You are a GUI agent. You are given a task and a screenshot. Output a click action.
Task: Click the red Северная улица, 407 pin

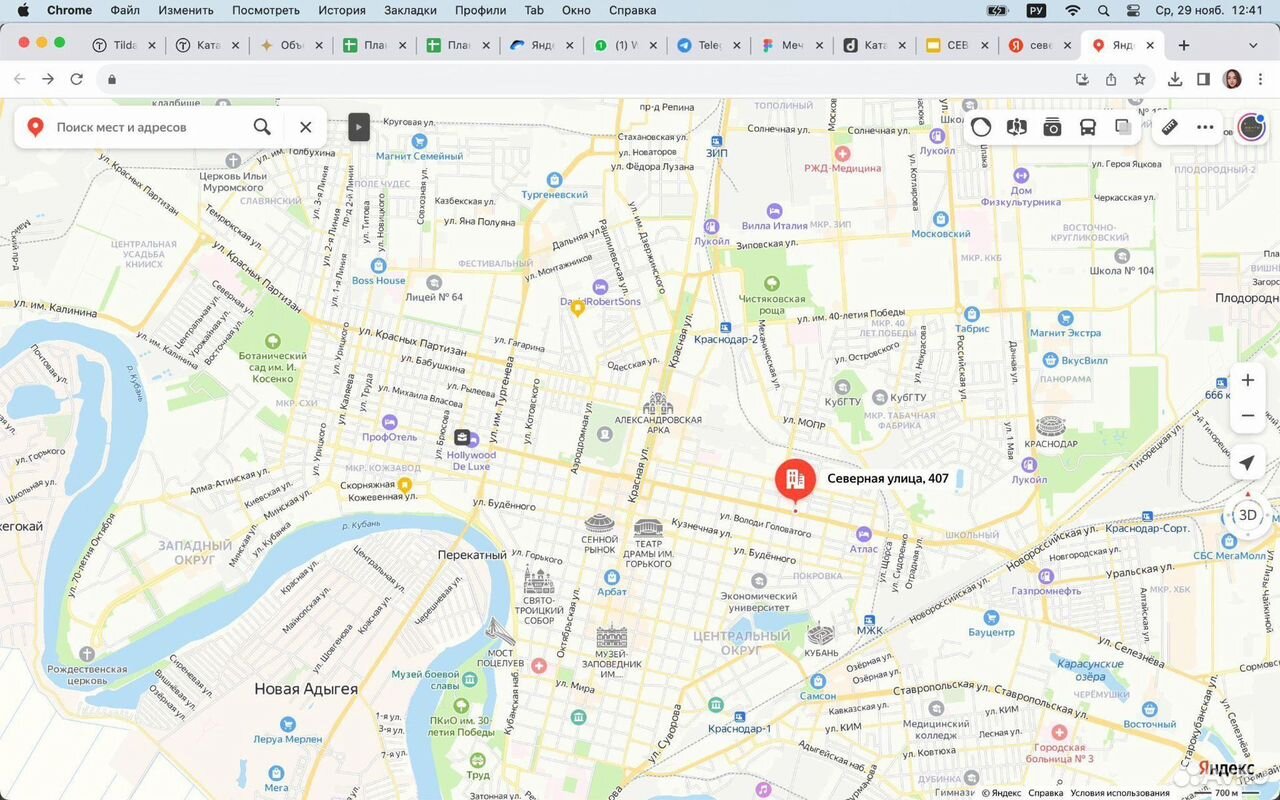795,482
